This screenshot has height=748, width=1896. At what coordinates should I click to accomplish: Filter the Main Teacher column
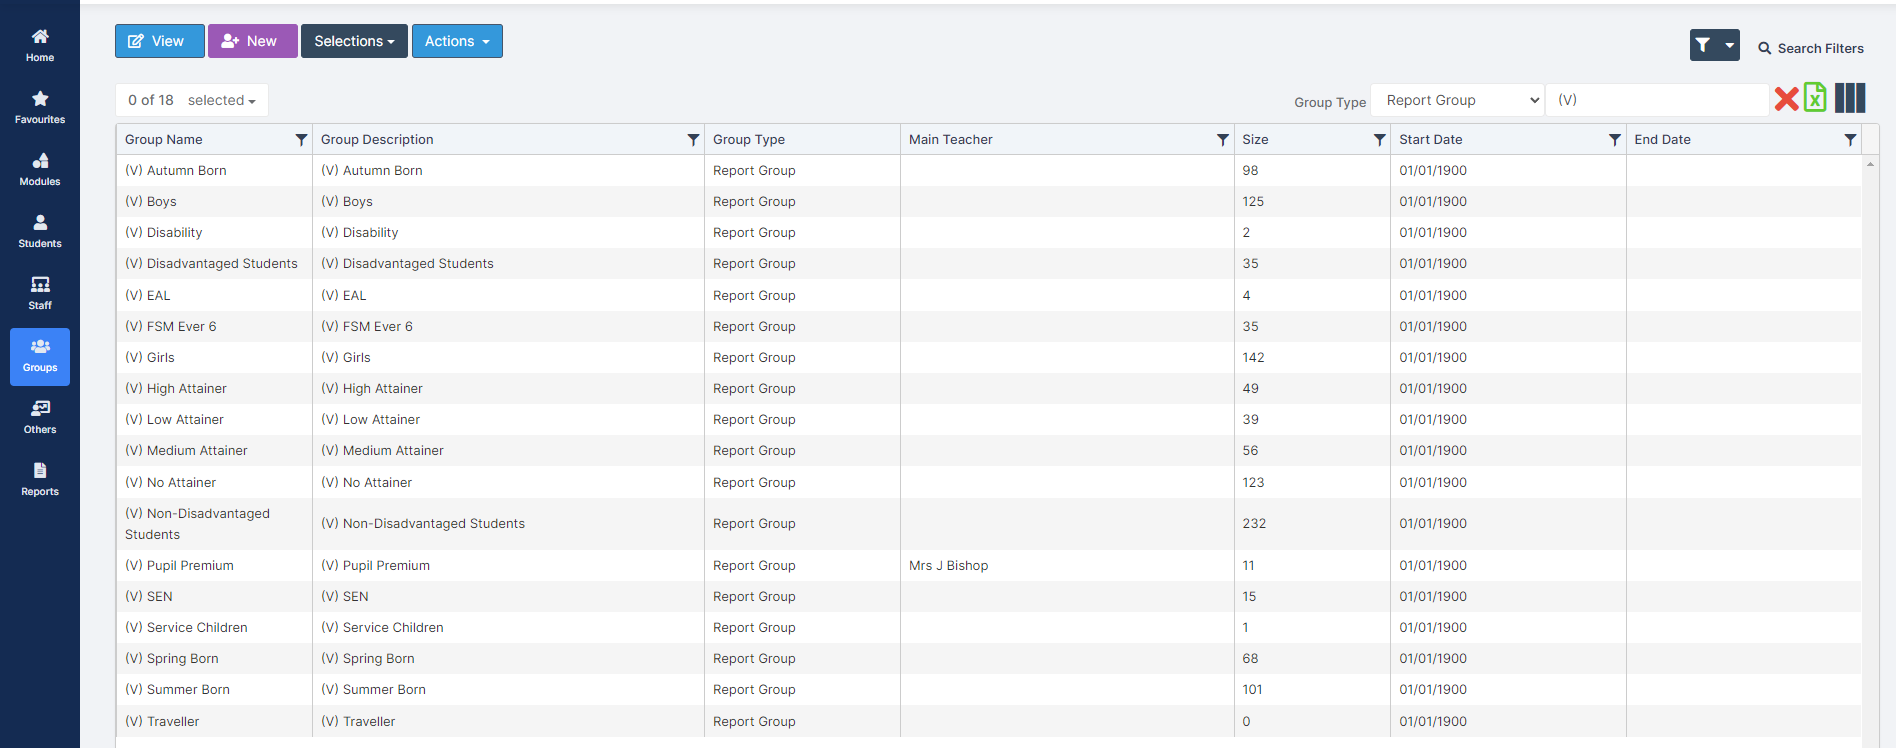pyautogui.click(x=1222, y=140)
